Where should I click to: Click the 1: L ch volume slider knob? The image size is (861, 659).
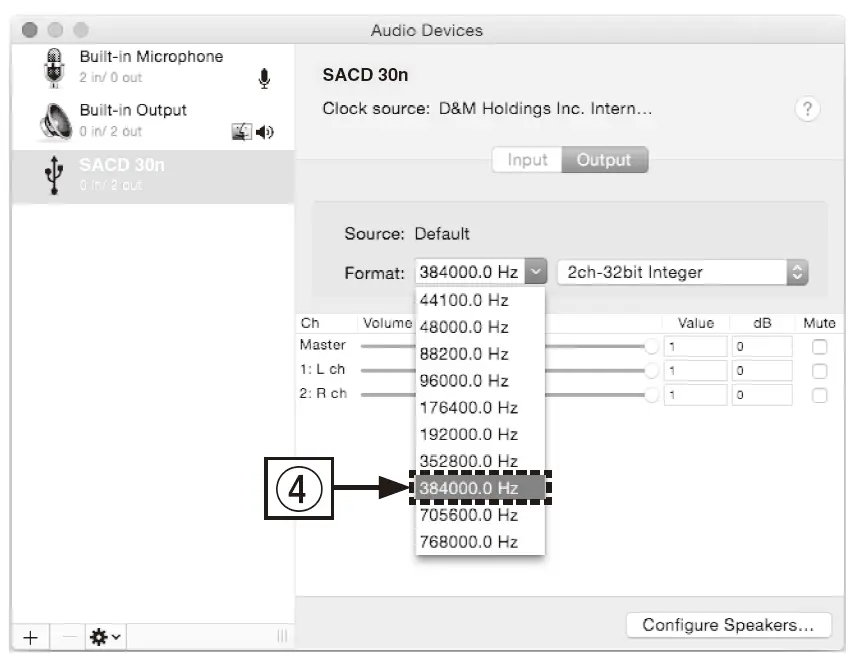point(651,371)
